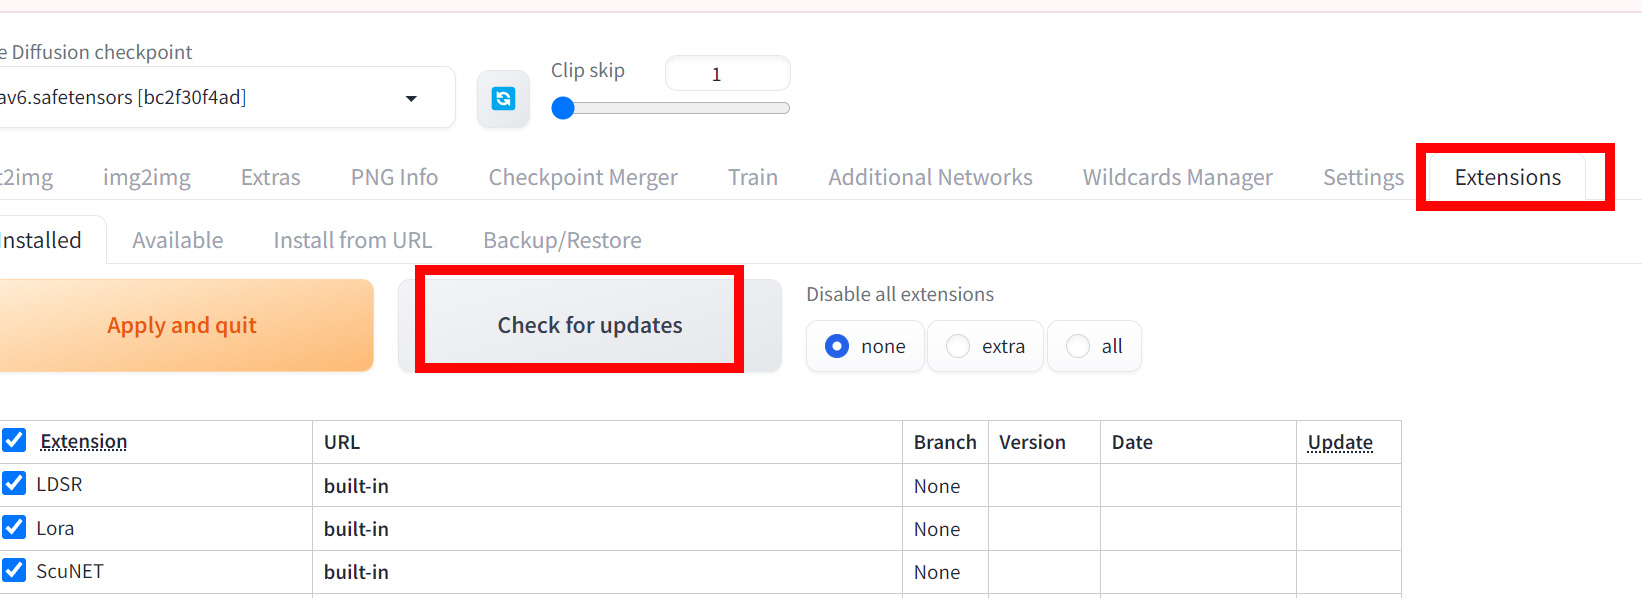The image size is (1642, 598).
Task: Switch to the Train tab
Action: [753, 178]
